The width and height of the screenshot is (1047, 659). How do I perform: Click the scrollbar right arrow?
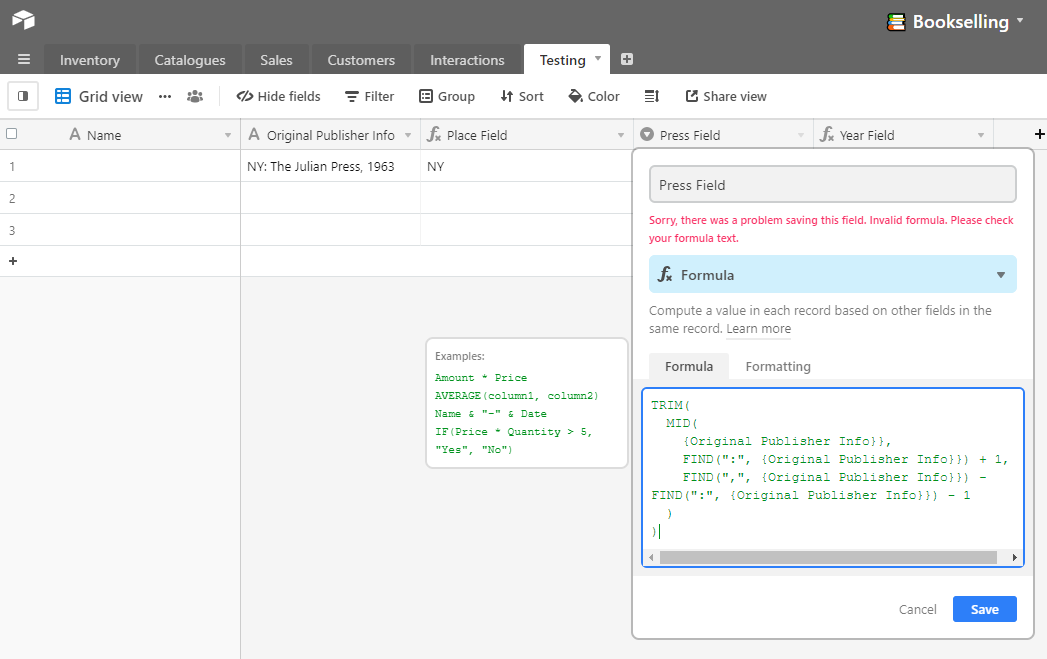tap(1014, 558)
